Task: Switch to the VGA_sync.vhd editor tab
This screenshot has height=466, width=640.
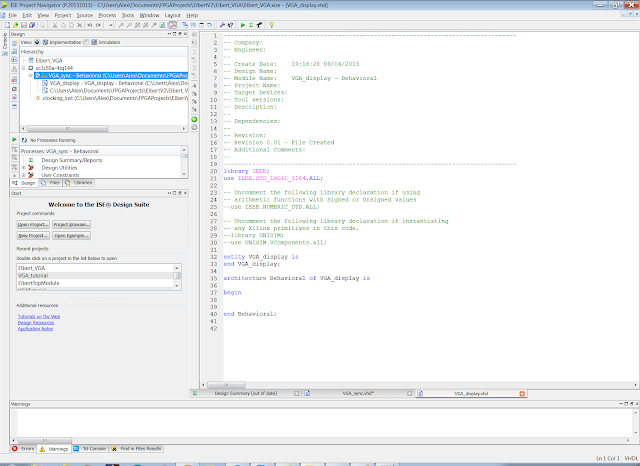Action: 358,393
